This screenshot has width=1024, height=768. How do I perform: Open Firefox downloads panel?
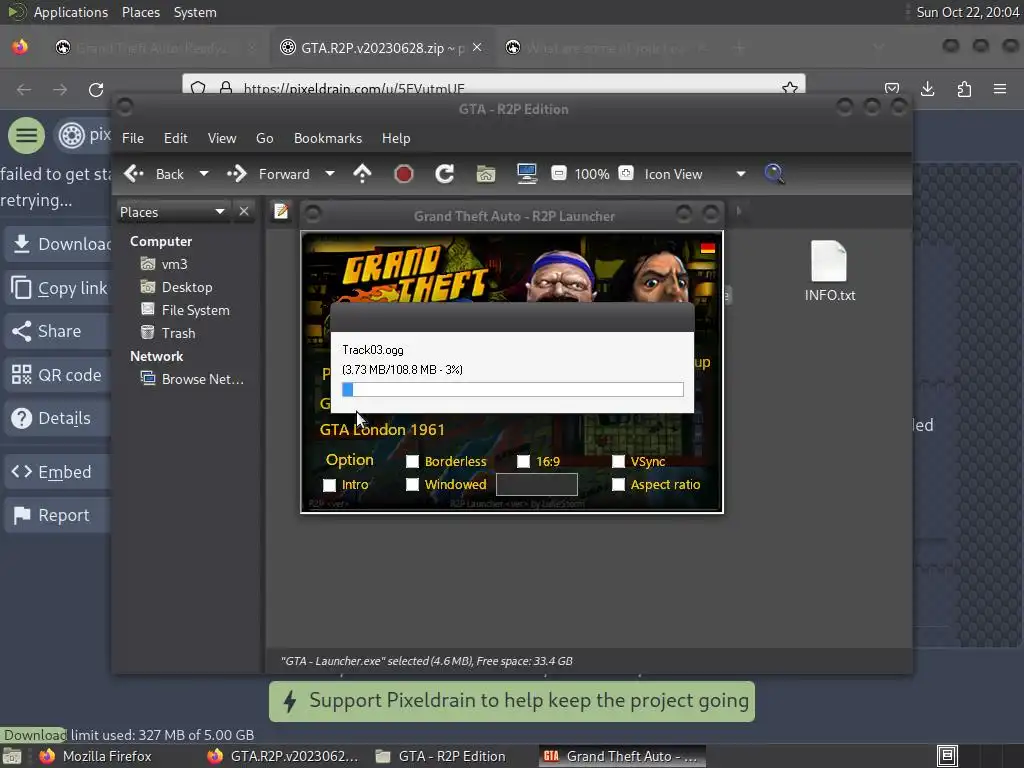927,89
